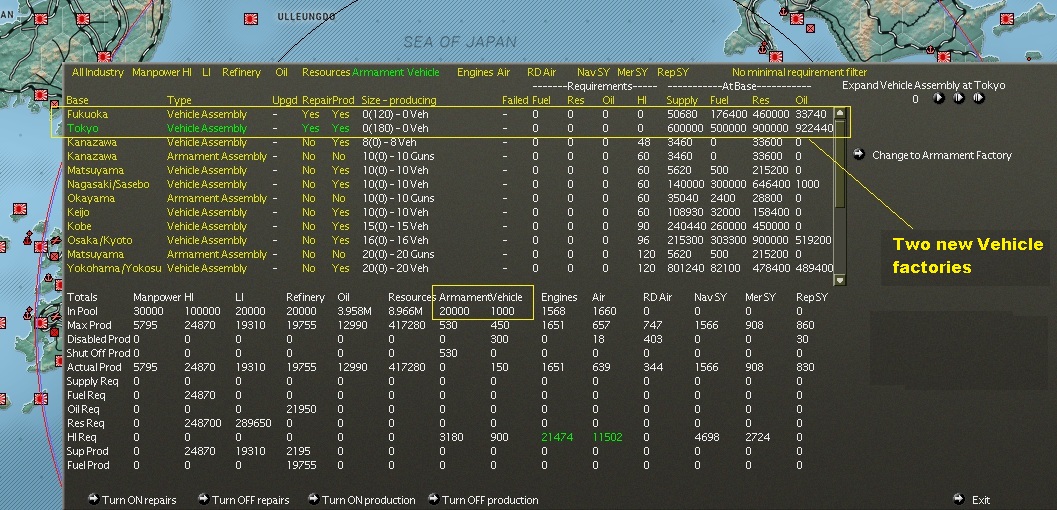Toggle Repair setting for Nagasaki/Sasebo row
The width and height of the screenshot is (1057, 510).
pos(309,184)
